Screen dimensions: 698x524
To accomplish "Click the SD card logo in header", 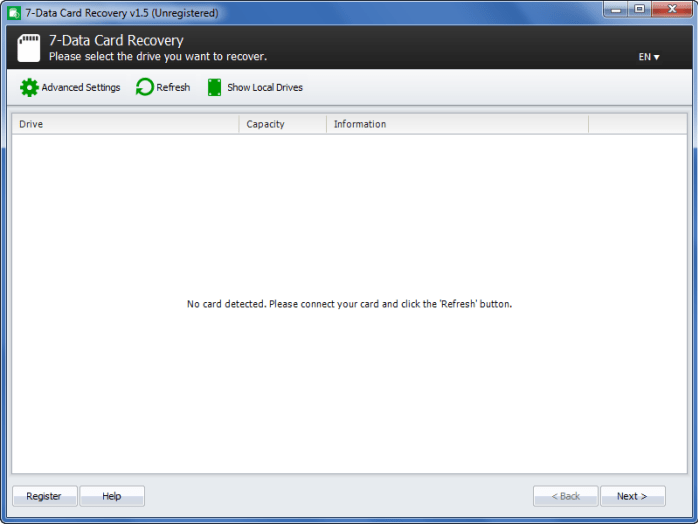I will [x=28, y=48].
